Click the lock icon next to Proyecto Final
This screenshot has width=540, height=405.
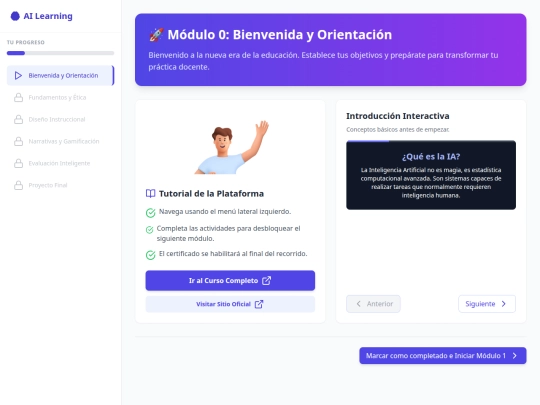click(x=18, y=185)
